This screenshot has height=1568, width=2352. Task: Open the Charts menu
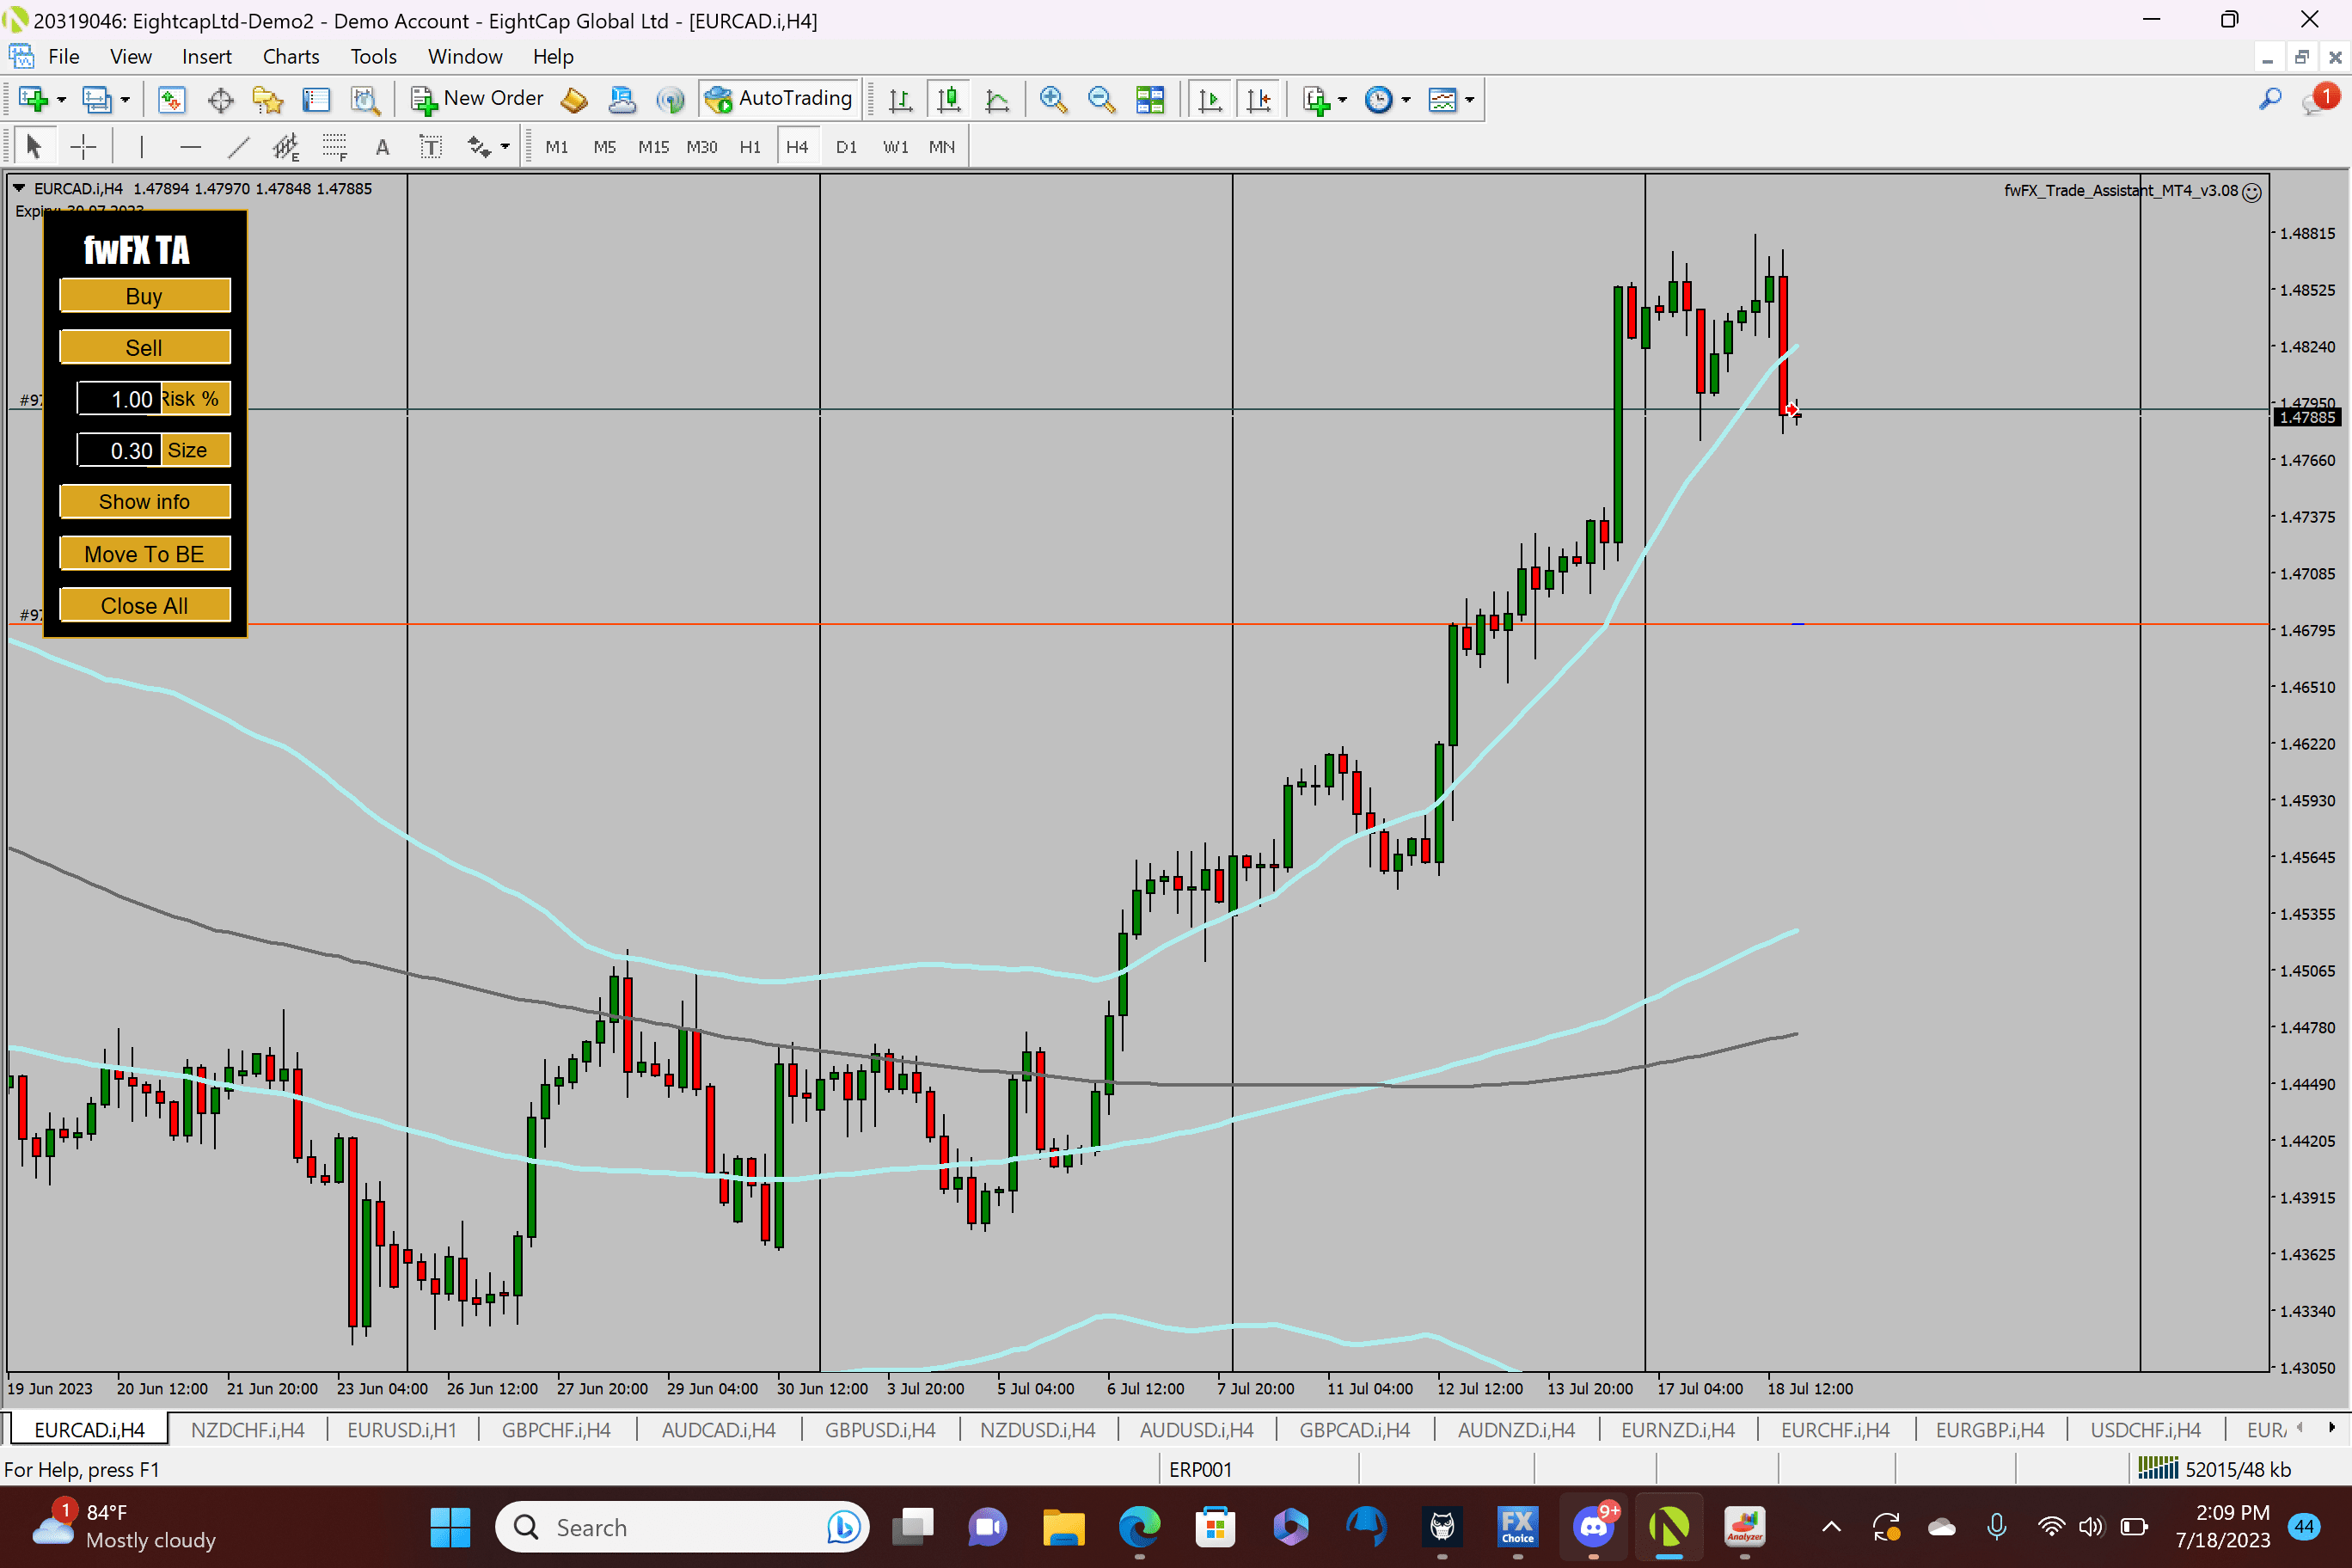click(290, 56)
